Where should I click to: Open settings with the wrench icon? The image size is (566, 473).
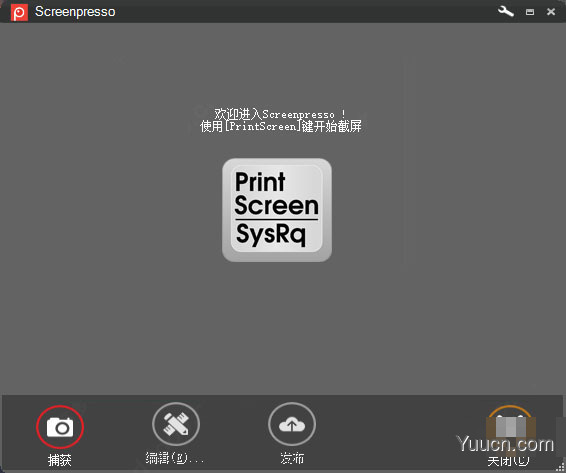point(506,12)
